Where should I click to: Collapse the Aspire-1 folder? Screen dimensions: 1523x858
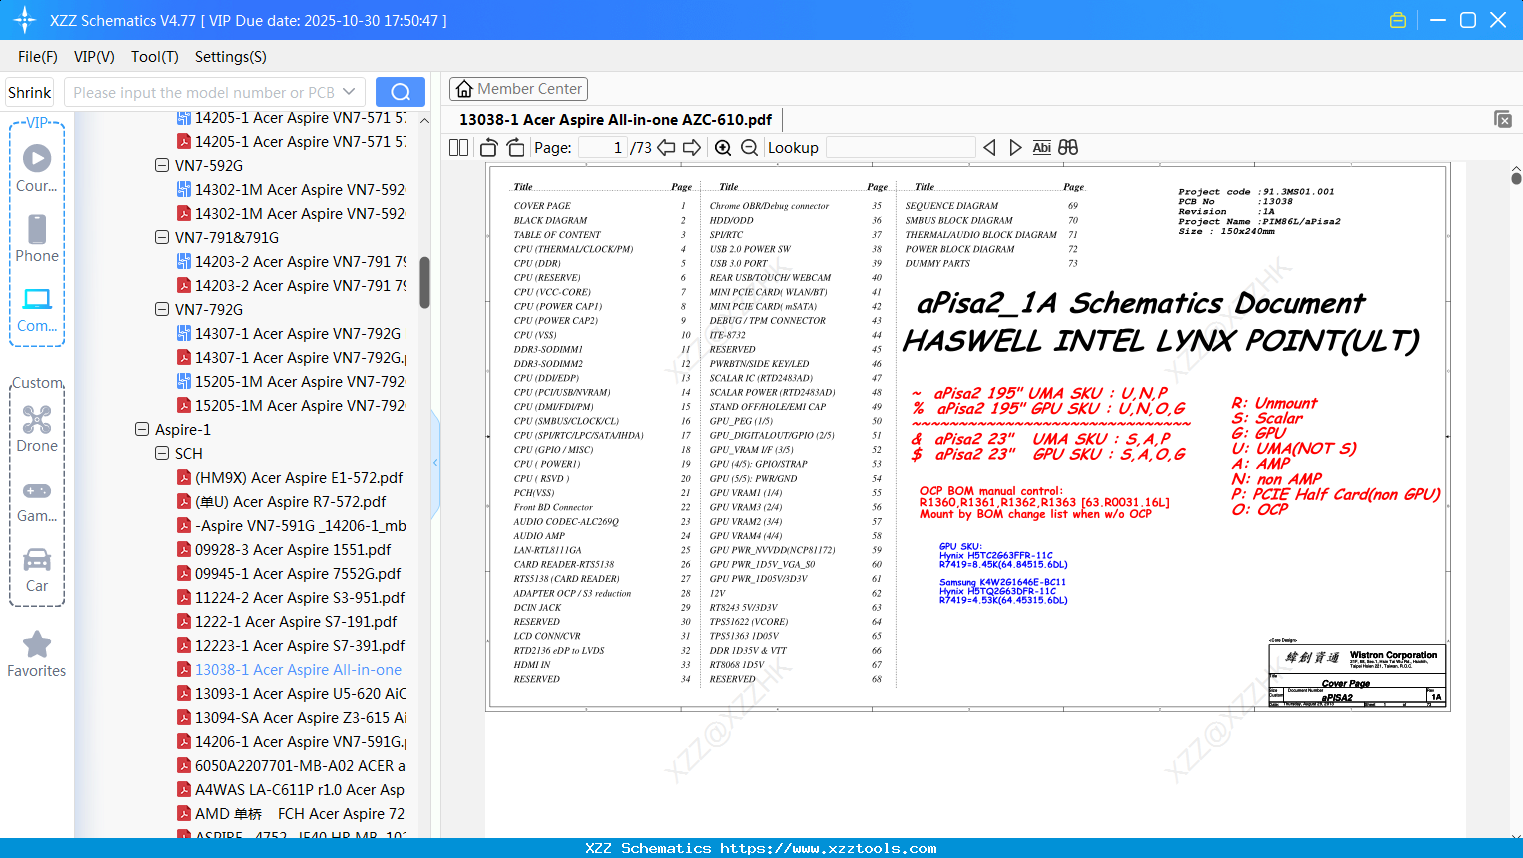142,429
